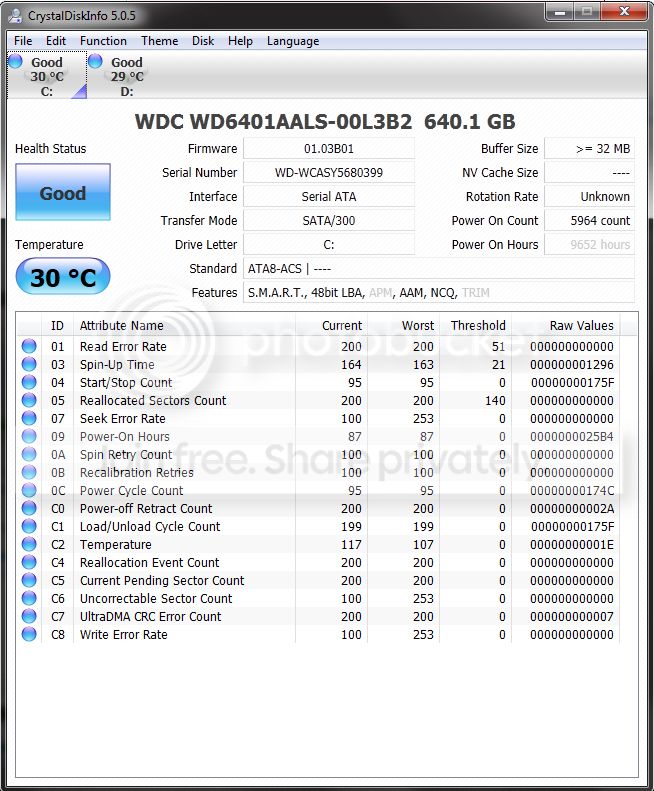Open the File menu

pyautogui.click(x=23, y=41)
